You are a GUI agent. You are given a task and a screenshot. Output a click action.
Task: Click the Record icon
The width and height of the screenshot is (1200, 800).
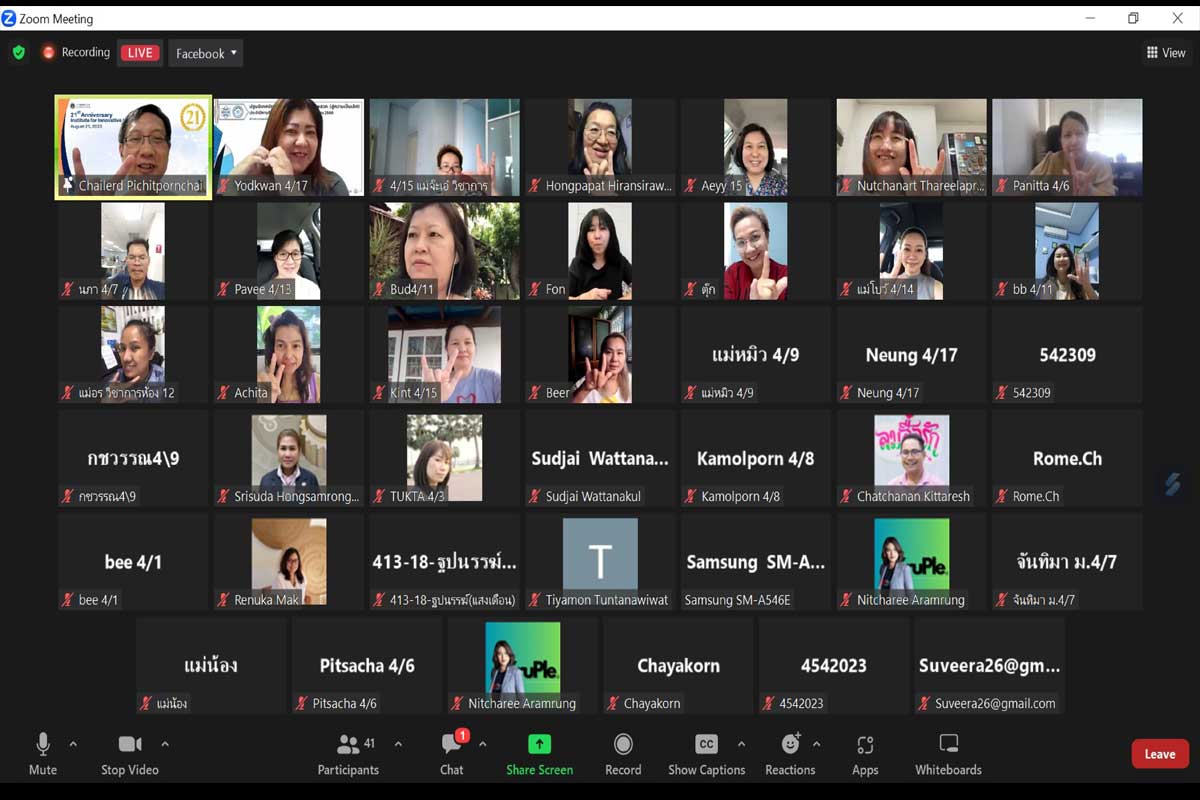[623, 745]
